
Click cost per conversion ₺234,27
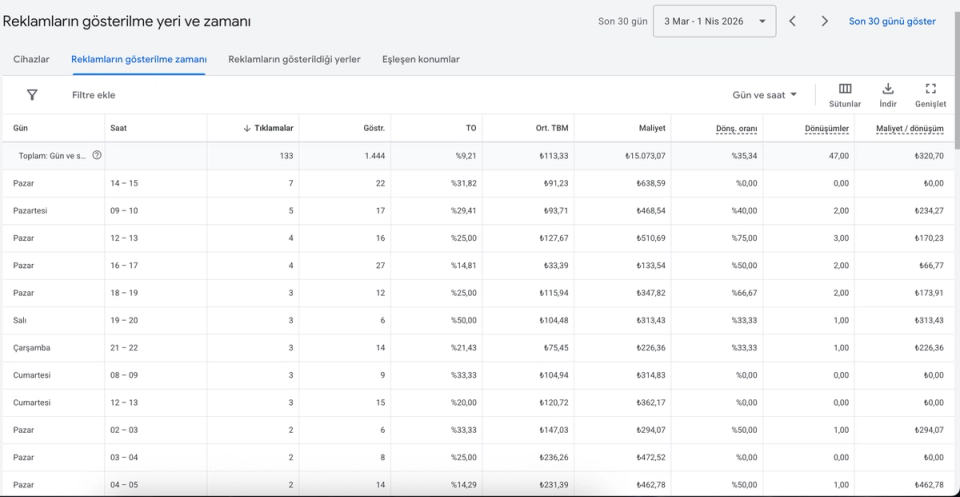[929, 211]
